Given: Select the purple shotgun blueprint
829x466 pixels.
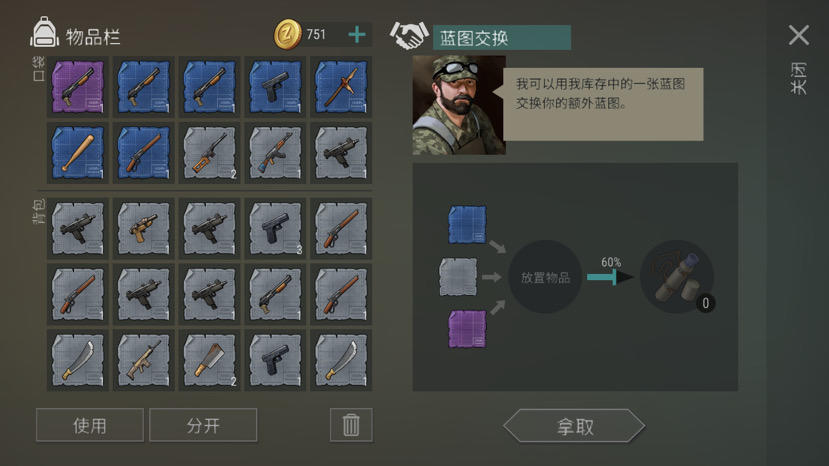Looking at the screenshot, I should click(78, 87).
